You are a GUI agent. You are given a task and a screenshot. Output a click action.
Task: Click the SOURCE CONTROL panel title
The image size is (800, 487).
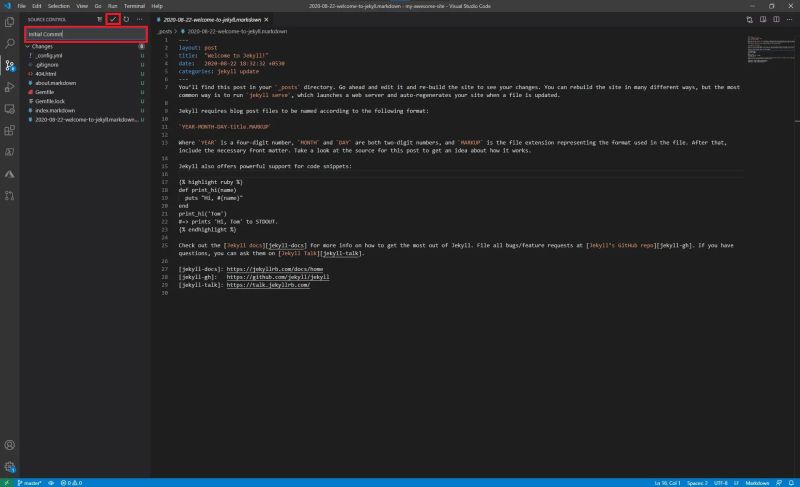[x=46, y=19]
